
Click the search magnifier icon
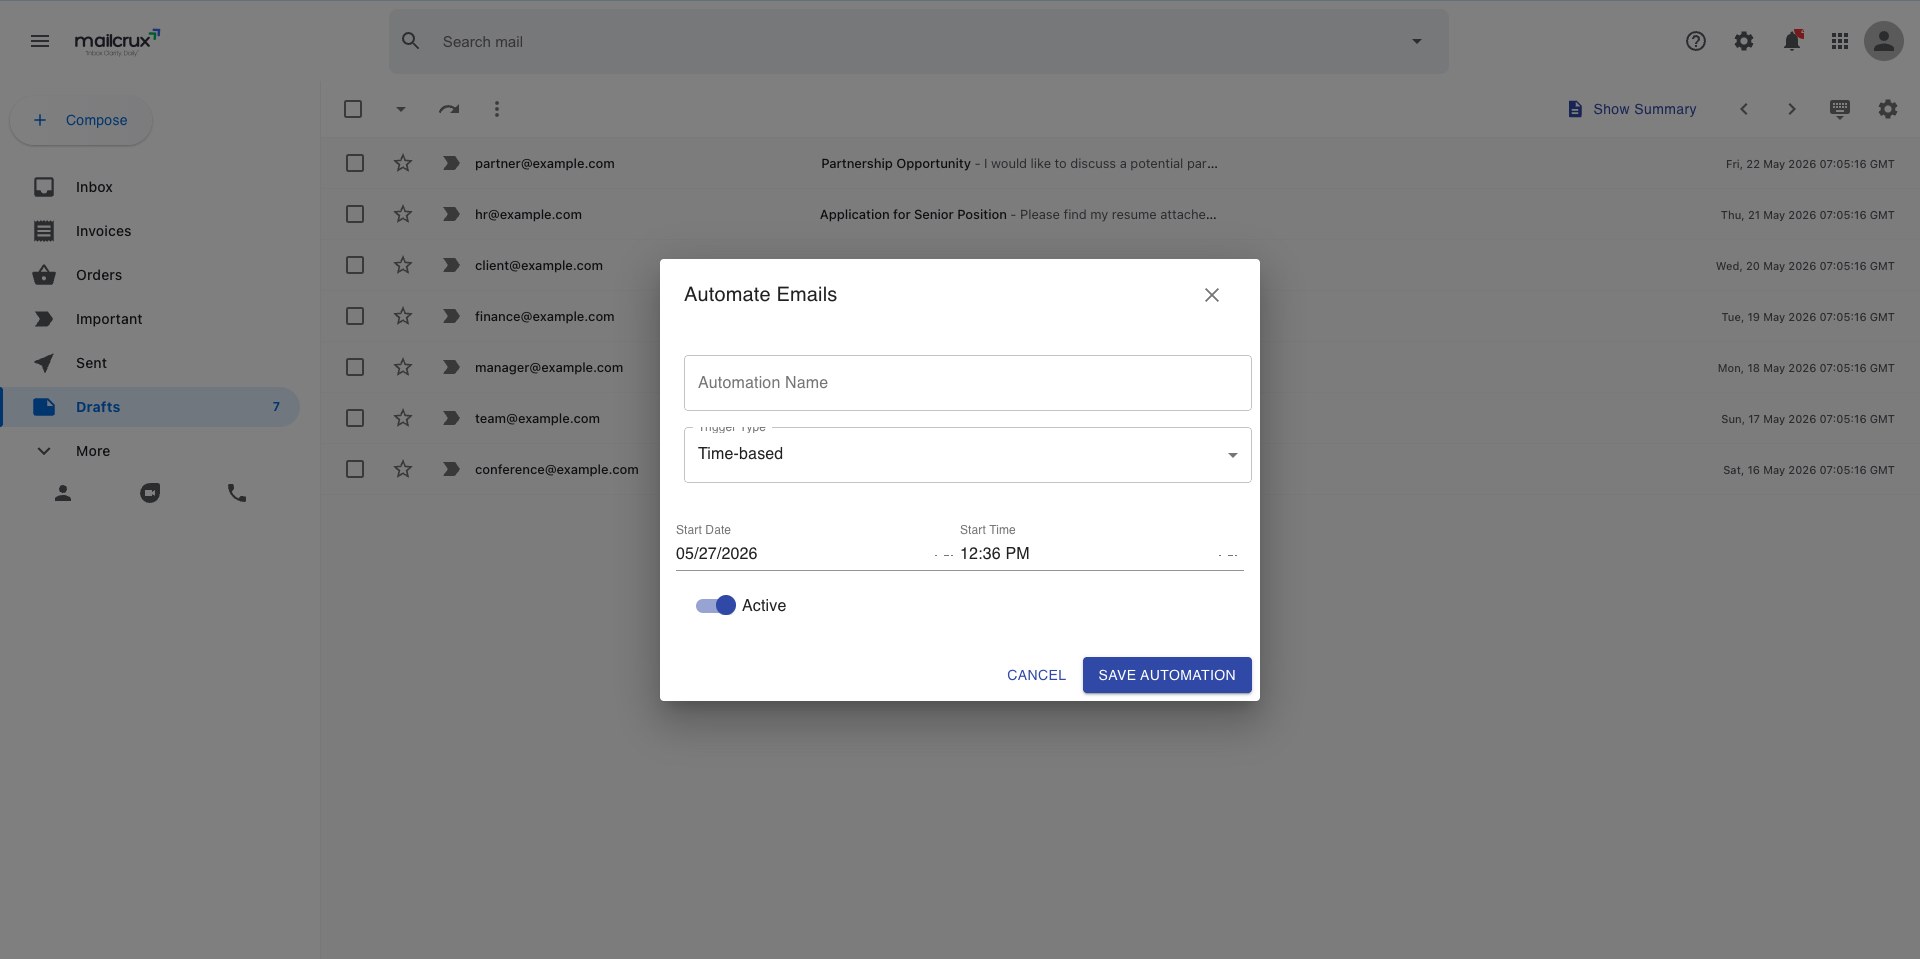click(x=411, y=41)
